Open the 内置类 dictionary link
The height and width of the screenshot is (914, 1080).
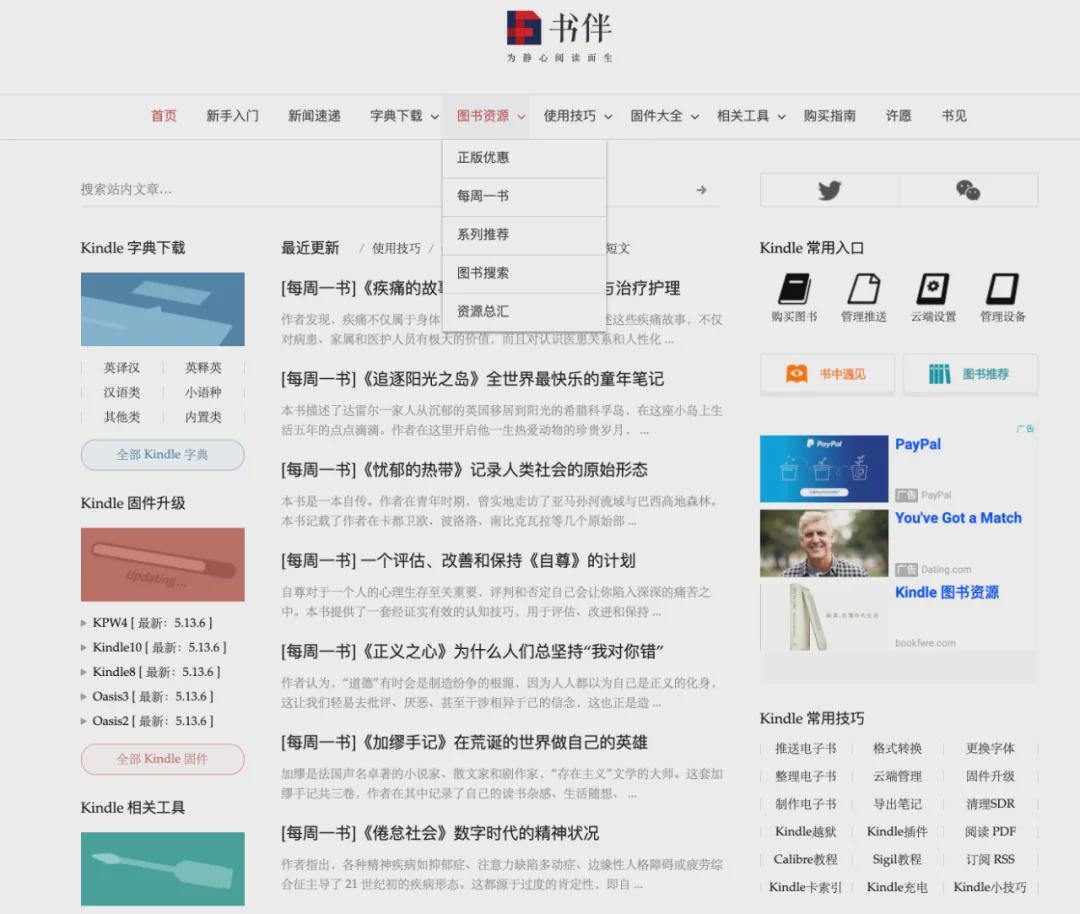click(x=203, y=417)
